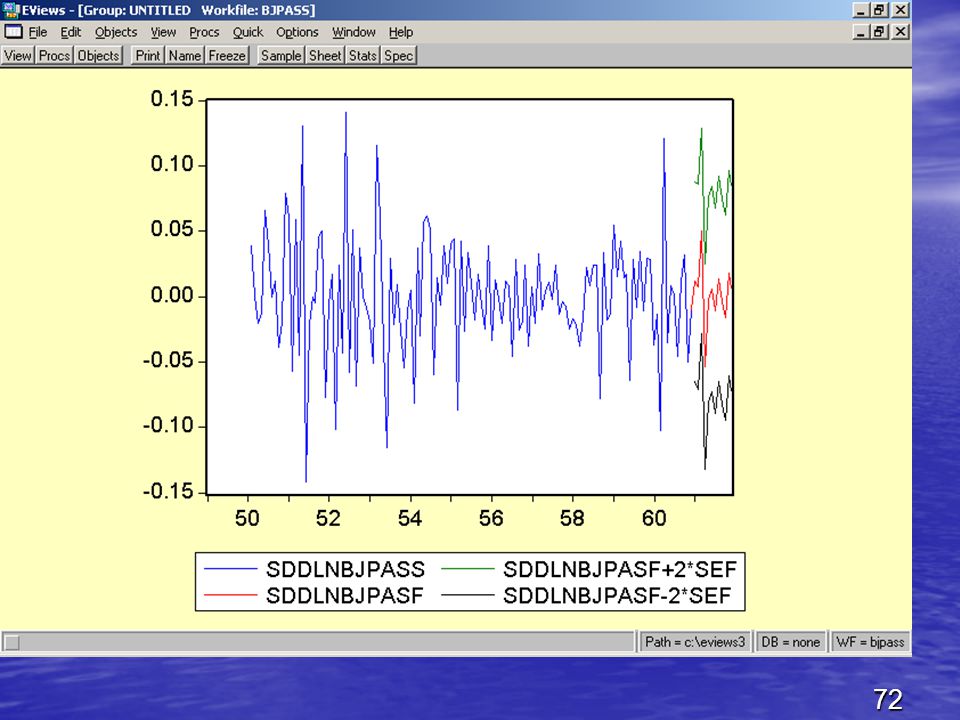The height and width of the screenshot is (720, 960).
Task: Open the View menu in menu bar
Action: pyautogui.click(x=163, y=32)
